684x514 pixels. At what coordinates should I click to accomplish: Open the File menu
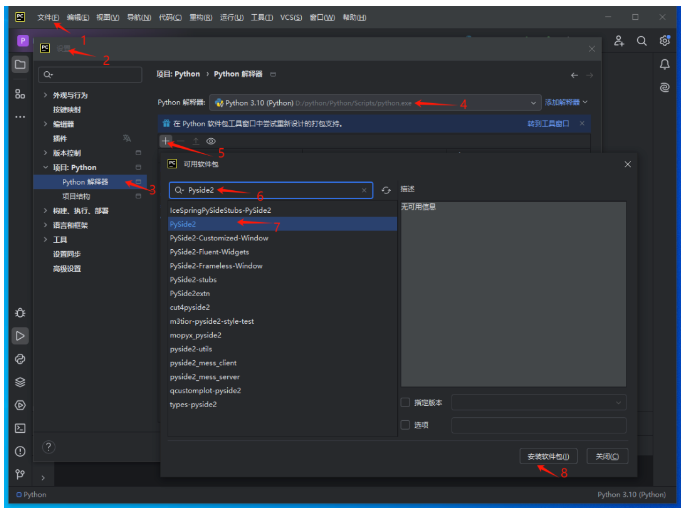tap(48, 17)
